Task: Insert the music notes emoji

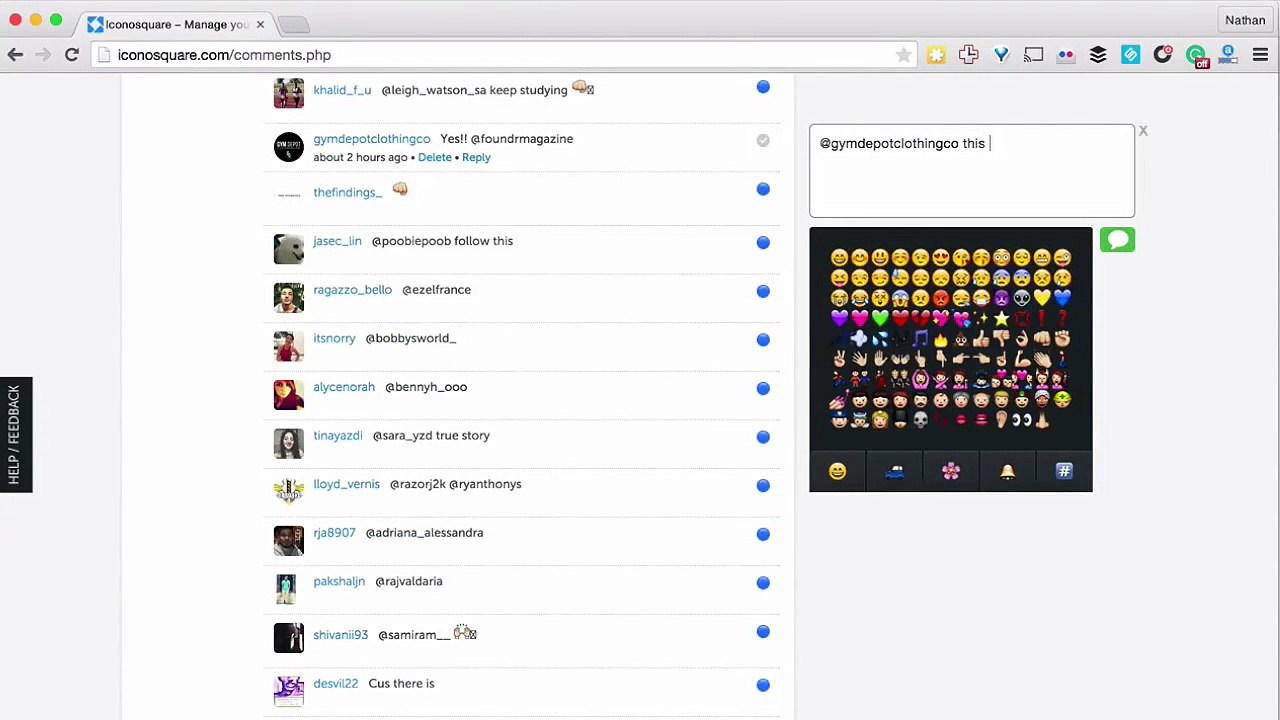Action: pyautogui.click(x=921, y=338)
